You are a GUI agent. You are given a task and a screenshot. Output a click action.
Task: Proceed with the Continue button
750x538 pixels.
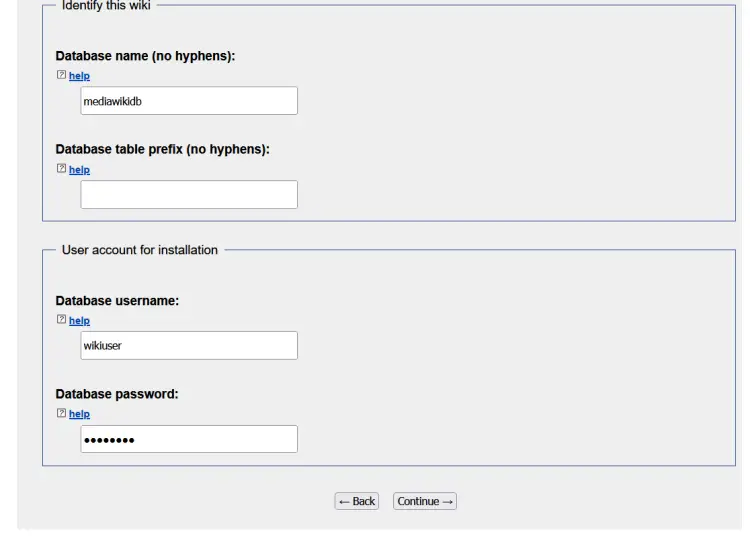[x=425, y=501]
